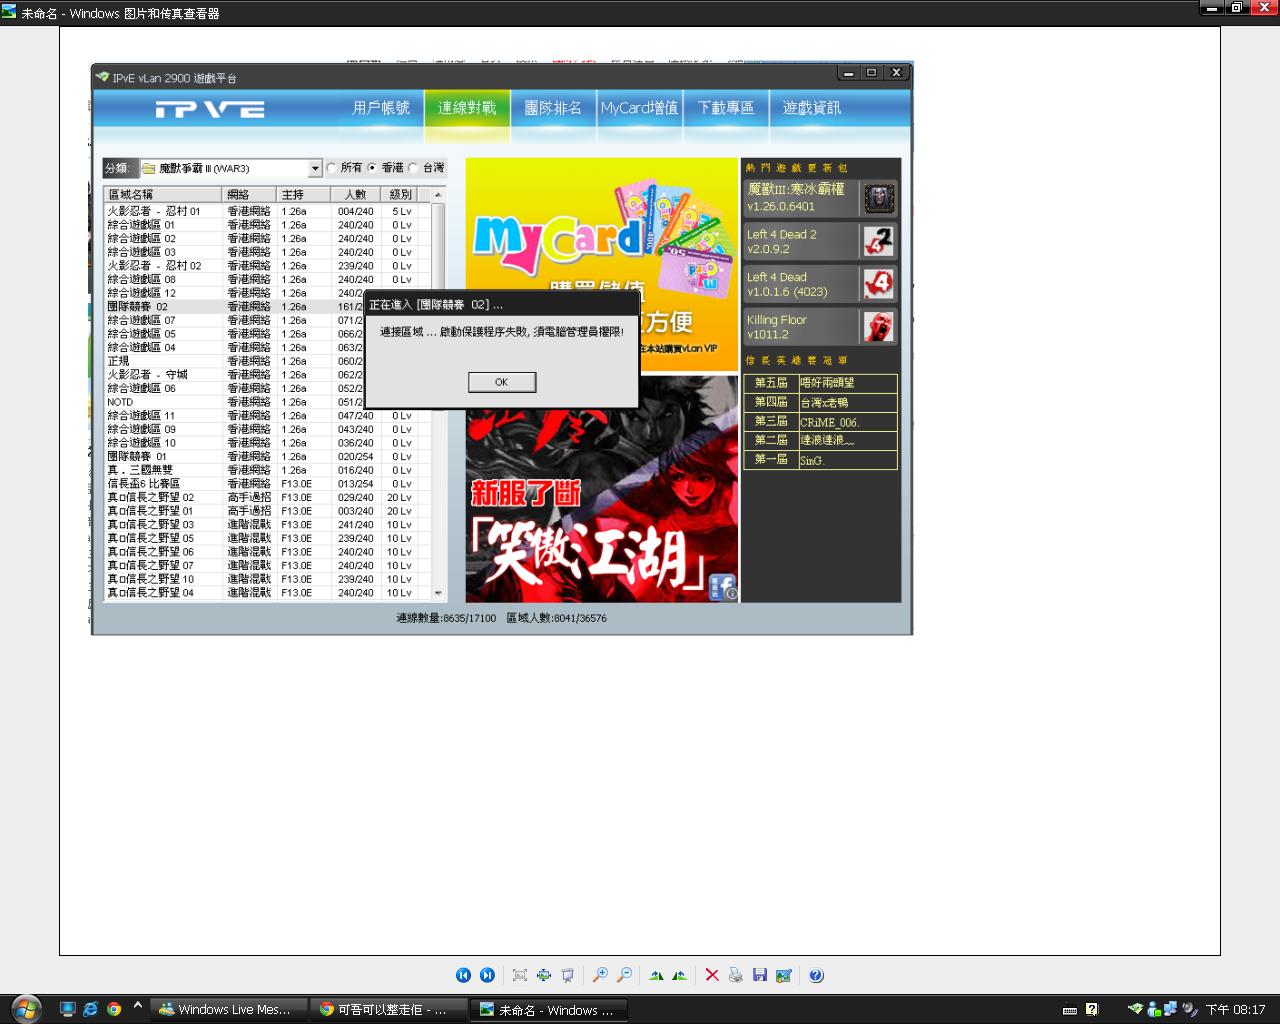Print the current image
This screenshot has height=1024, width=1280.
coord(736,975)
